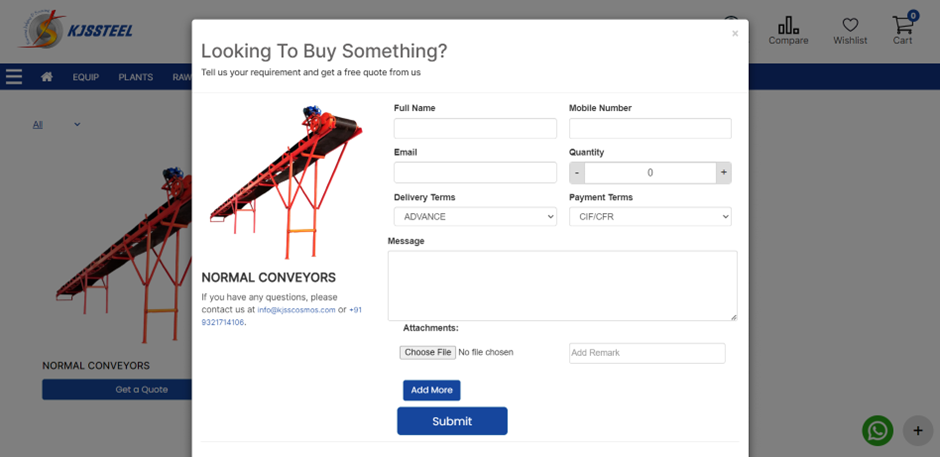Increase quantity with the plus stepper
The width and height of the screenshot is (940, 457).
(x=724, y=173)
